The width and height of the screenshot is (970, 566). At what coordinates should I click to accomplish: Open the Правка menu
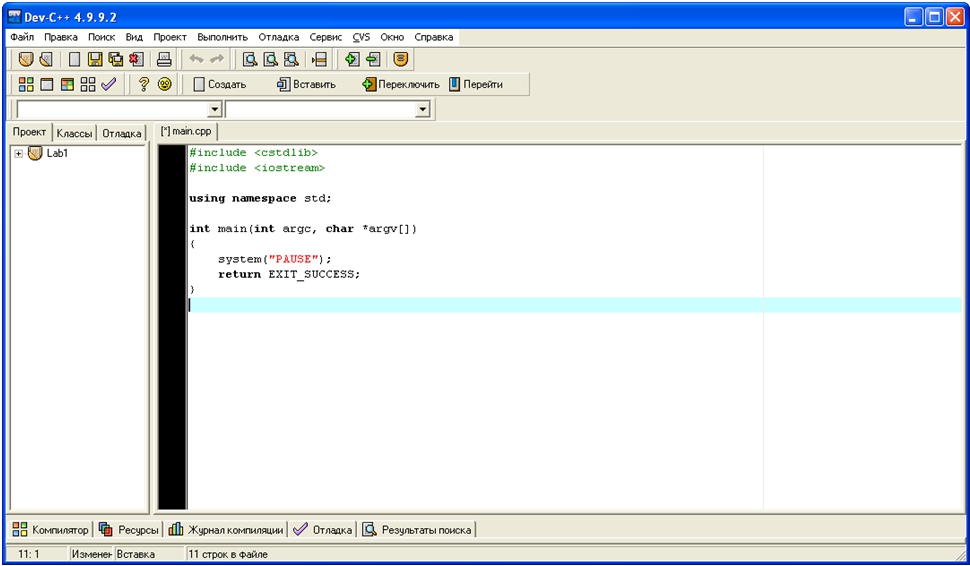tap(61, 37)
